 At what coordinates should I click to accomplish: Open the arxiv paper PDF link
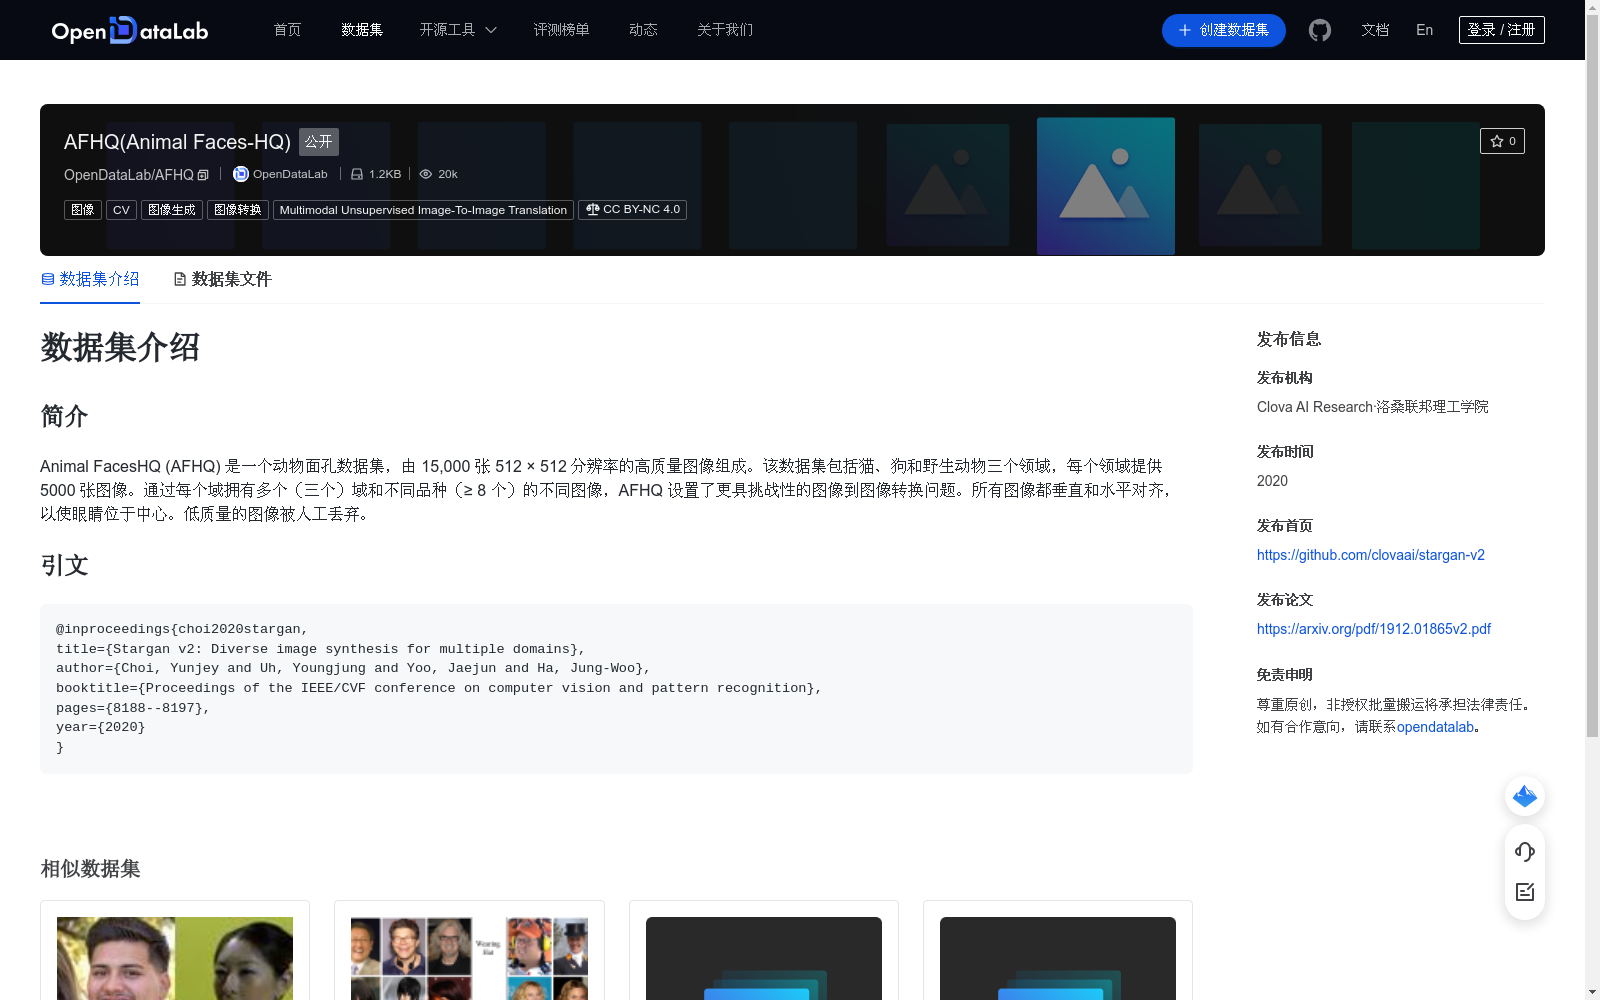pos(1373,629)
